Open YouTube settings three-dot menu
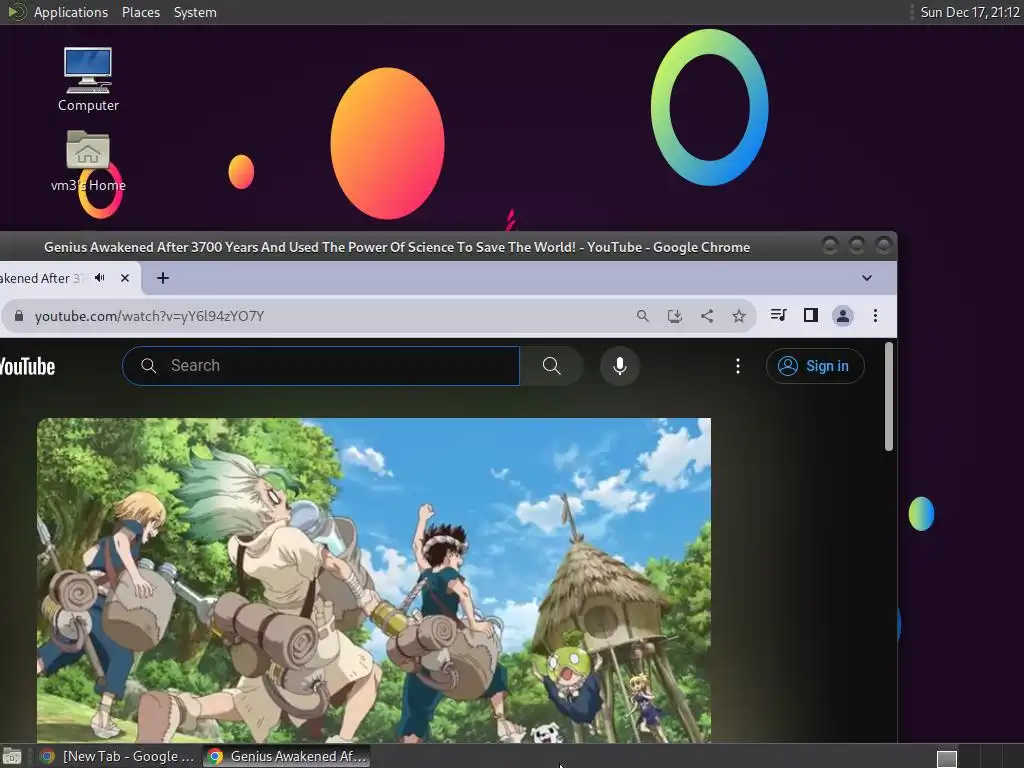Image resolution: width=1024 pixels, height=768 pixels. (x=738, y=366)
